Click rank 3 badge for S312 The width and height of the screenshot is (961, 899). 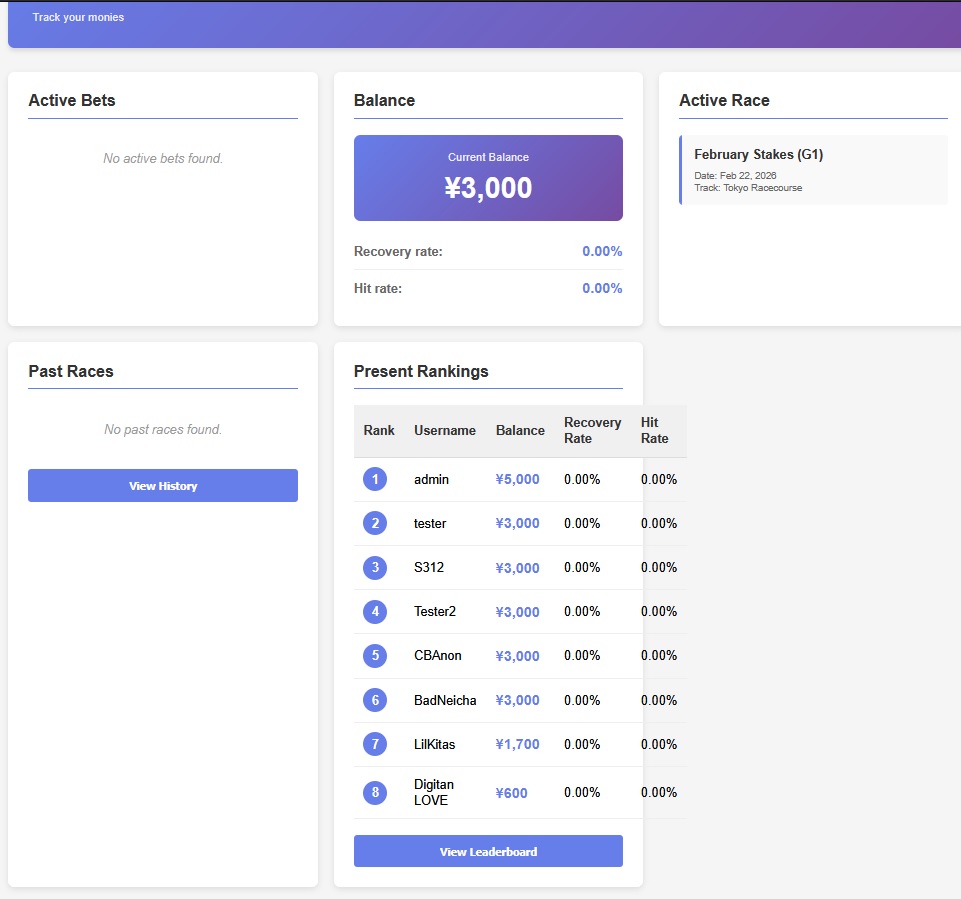[375, 567]
